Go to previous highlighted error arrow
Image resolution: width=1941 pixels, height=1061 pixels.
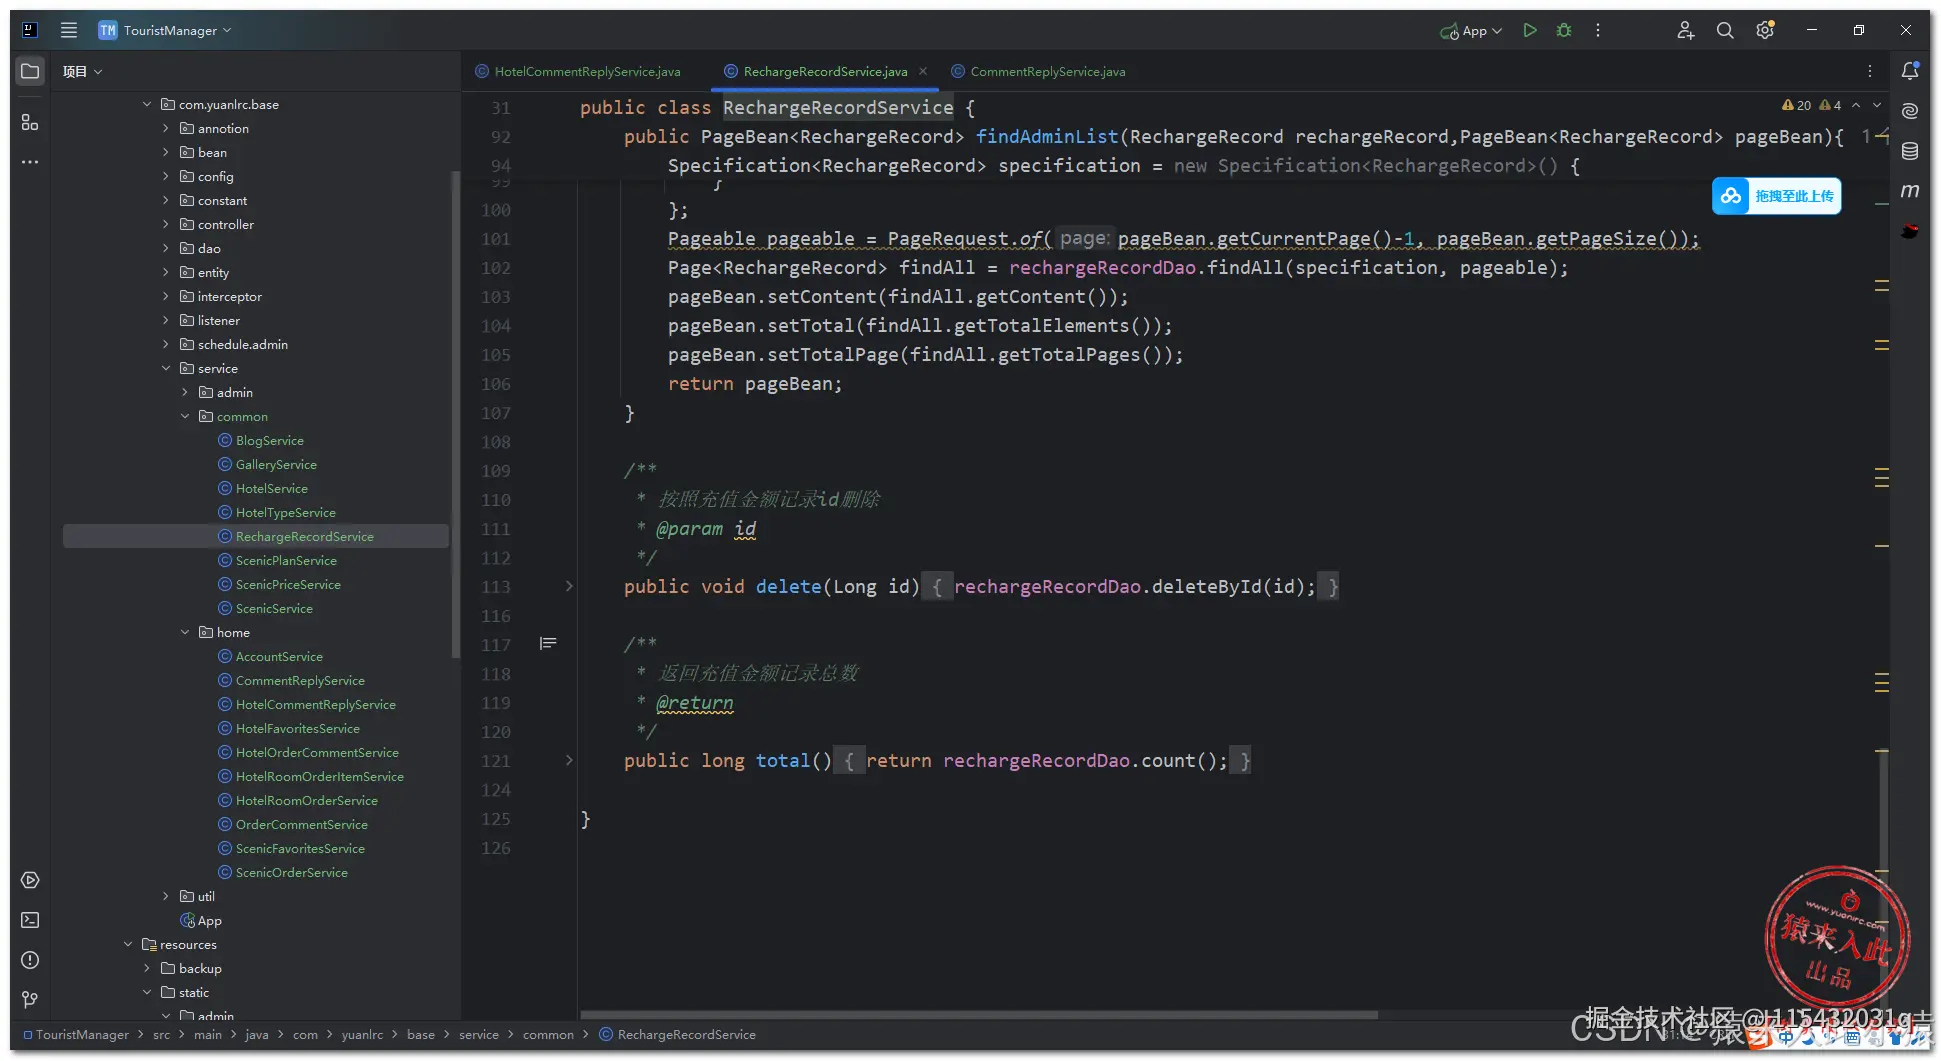1856,105
